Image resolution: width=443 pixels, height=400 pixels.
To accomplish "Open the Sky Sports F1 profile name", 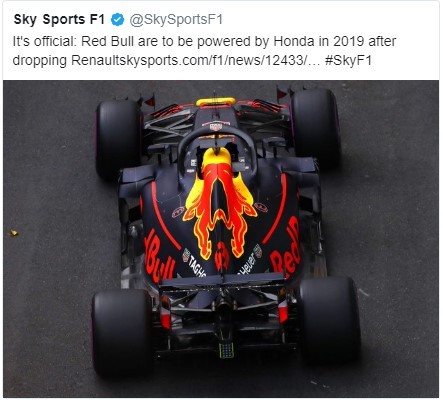I will click(59, 19).
